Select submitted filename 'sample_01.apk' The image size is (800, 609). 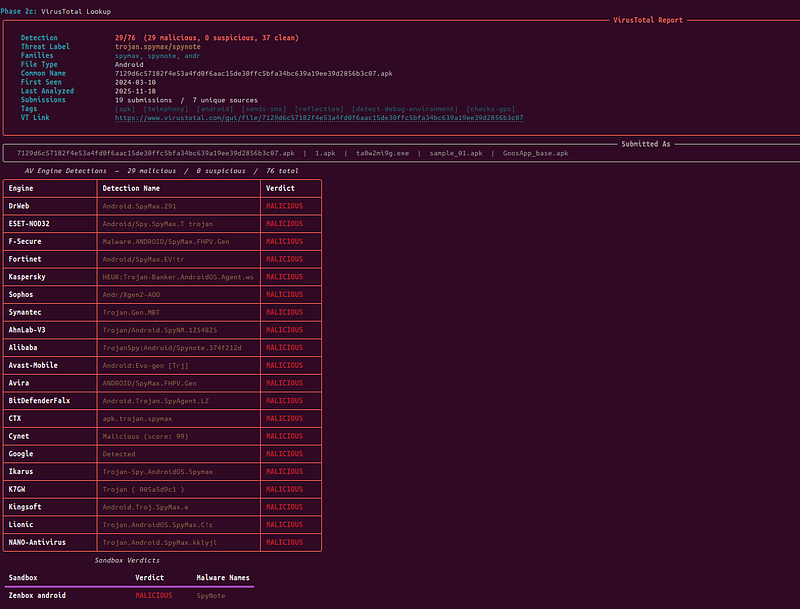[456, 153]
